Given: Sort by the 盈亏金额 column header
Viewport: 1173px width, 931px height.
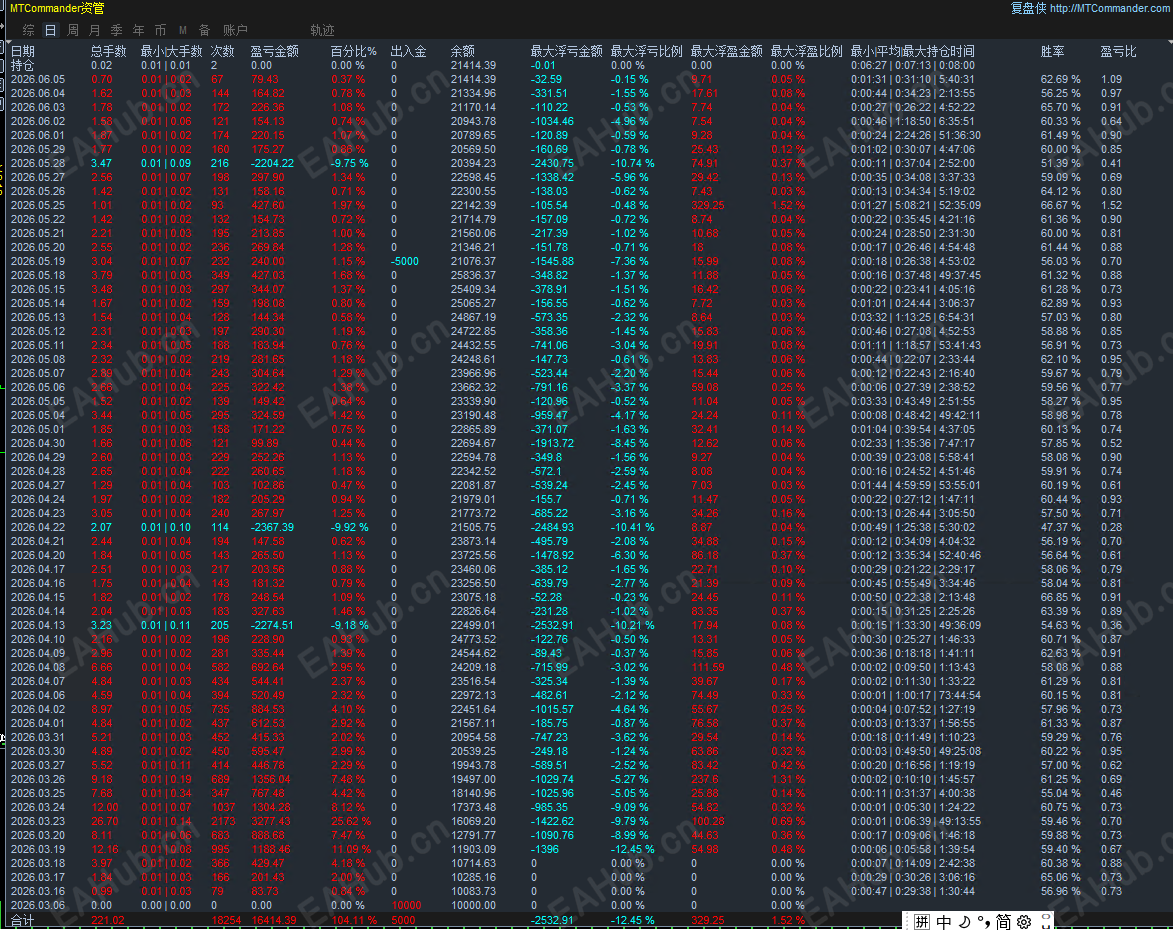Looking at the screenshot, I should coord(275,52).
